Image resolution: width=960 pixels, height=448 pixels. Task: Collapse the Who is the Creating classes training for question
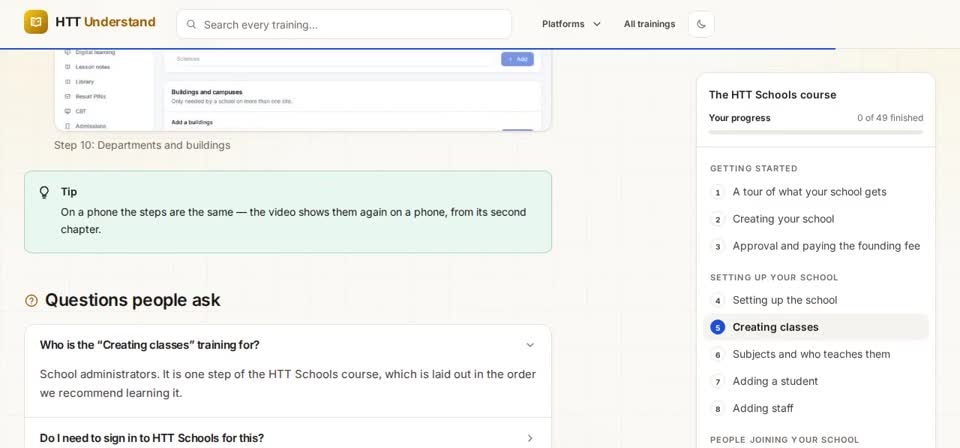pos(288,345)
